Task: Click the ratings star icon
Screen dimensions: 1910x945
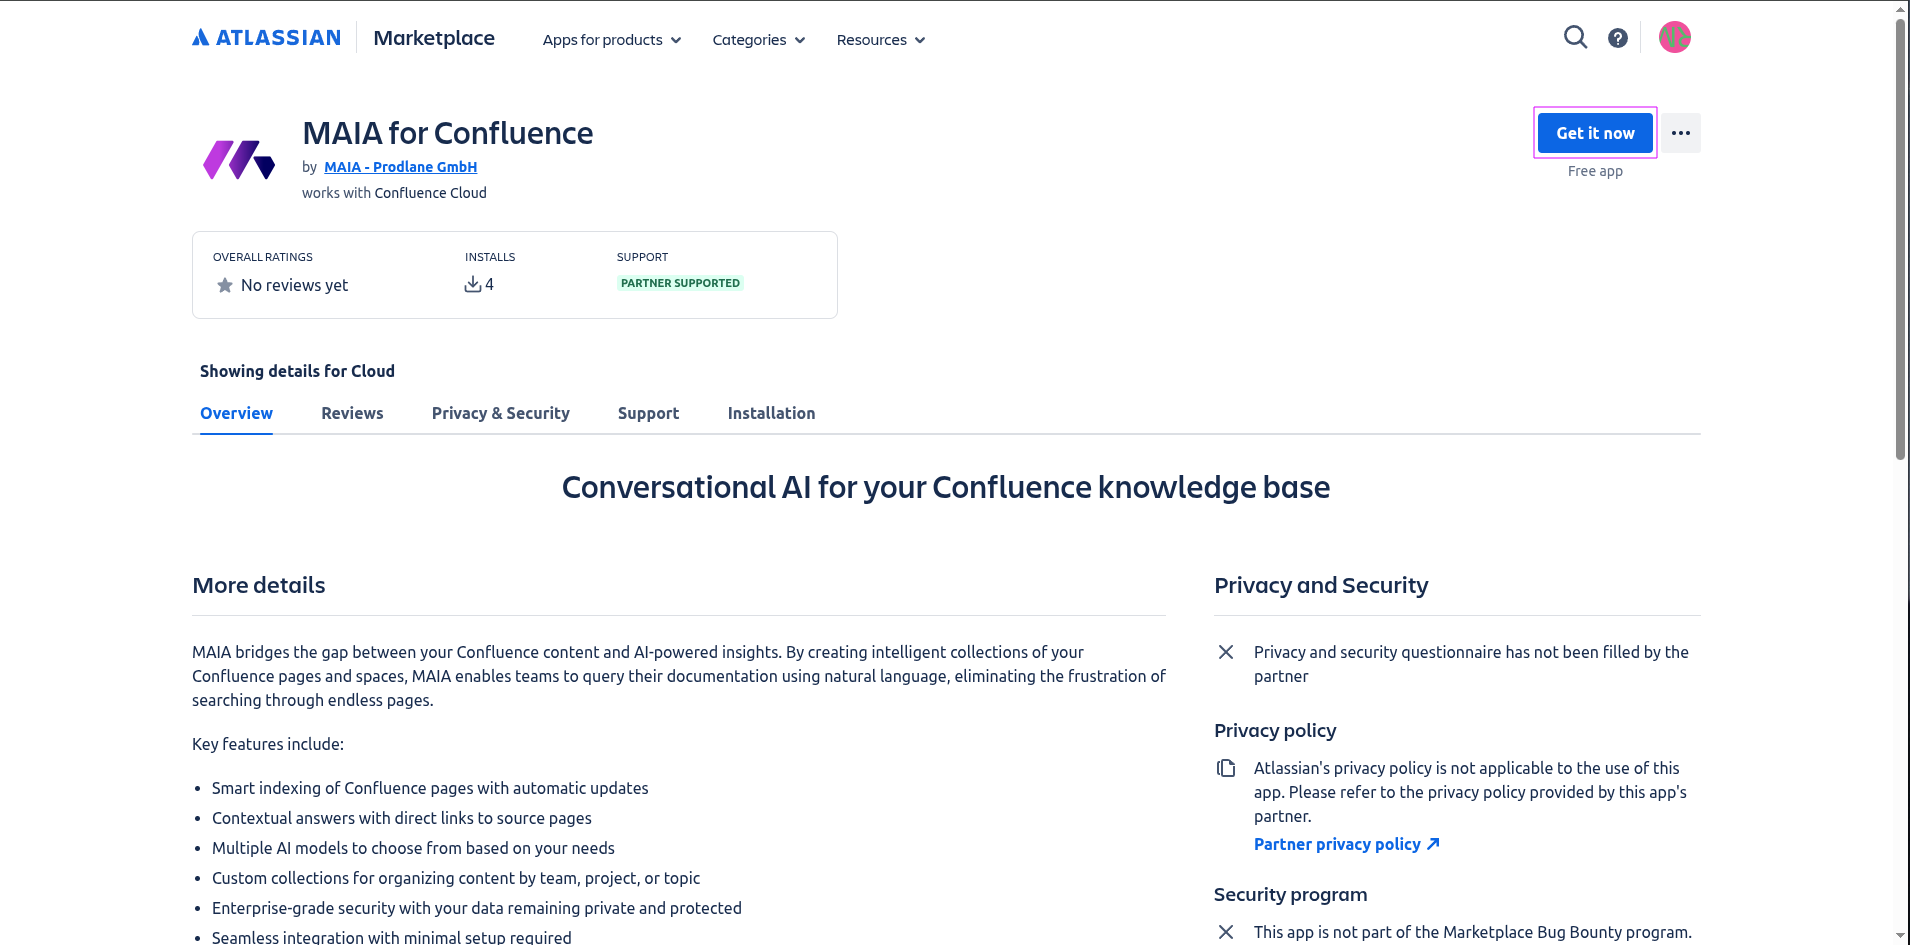Action: 225,286
